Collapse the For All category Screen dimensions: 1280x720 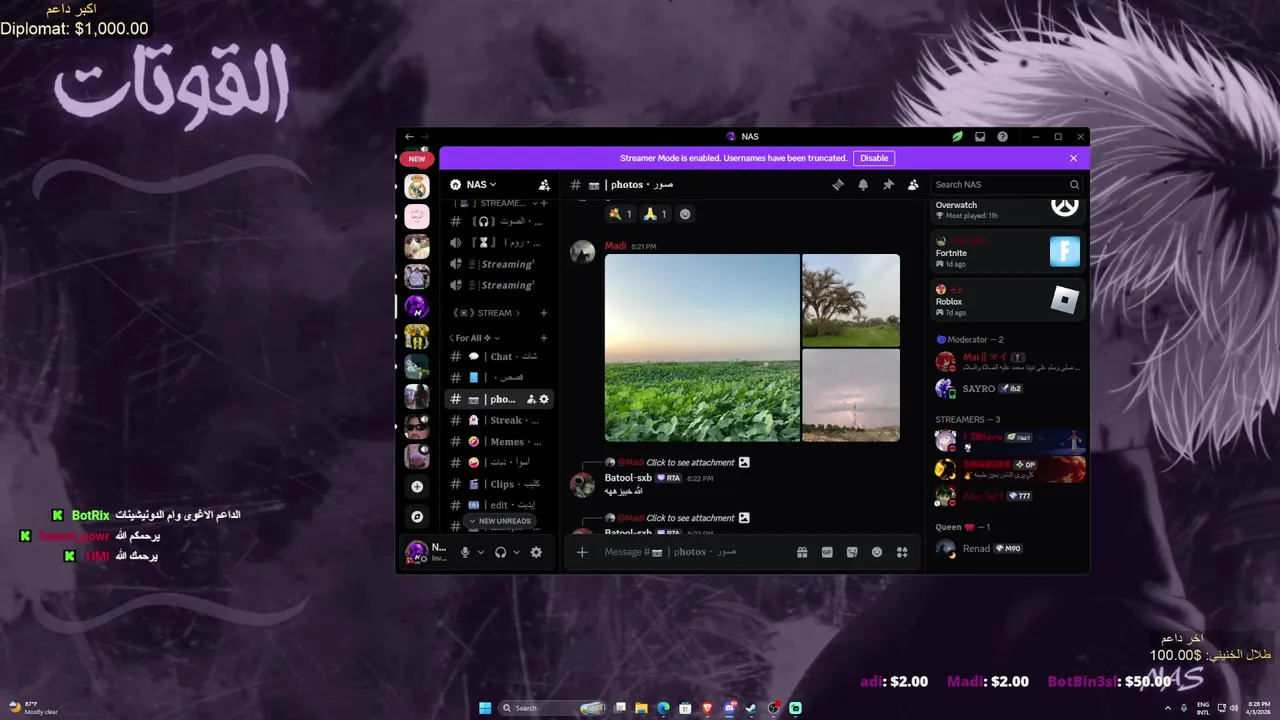pyautogui.click(x=474, y=338)
